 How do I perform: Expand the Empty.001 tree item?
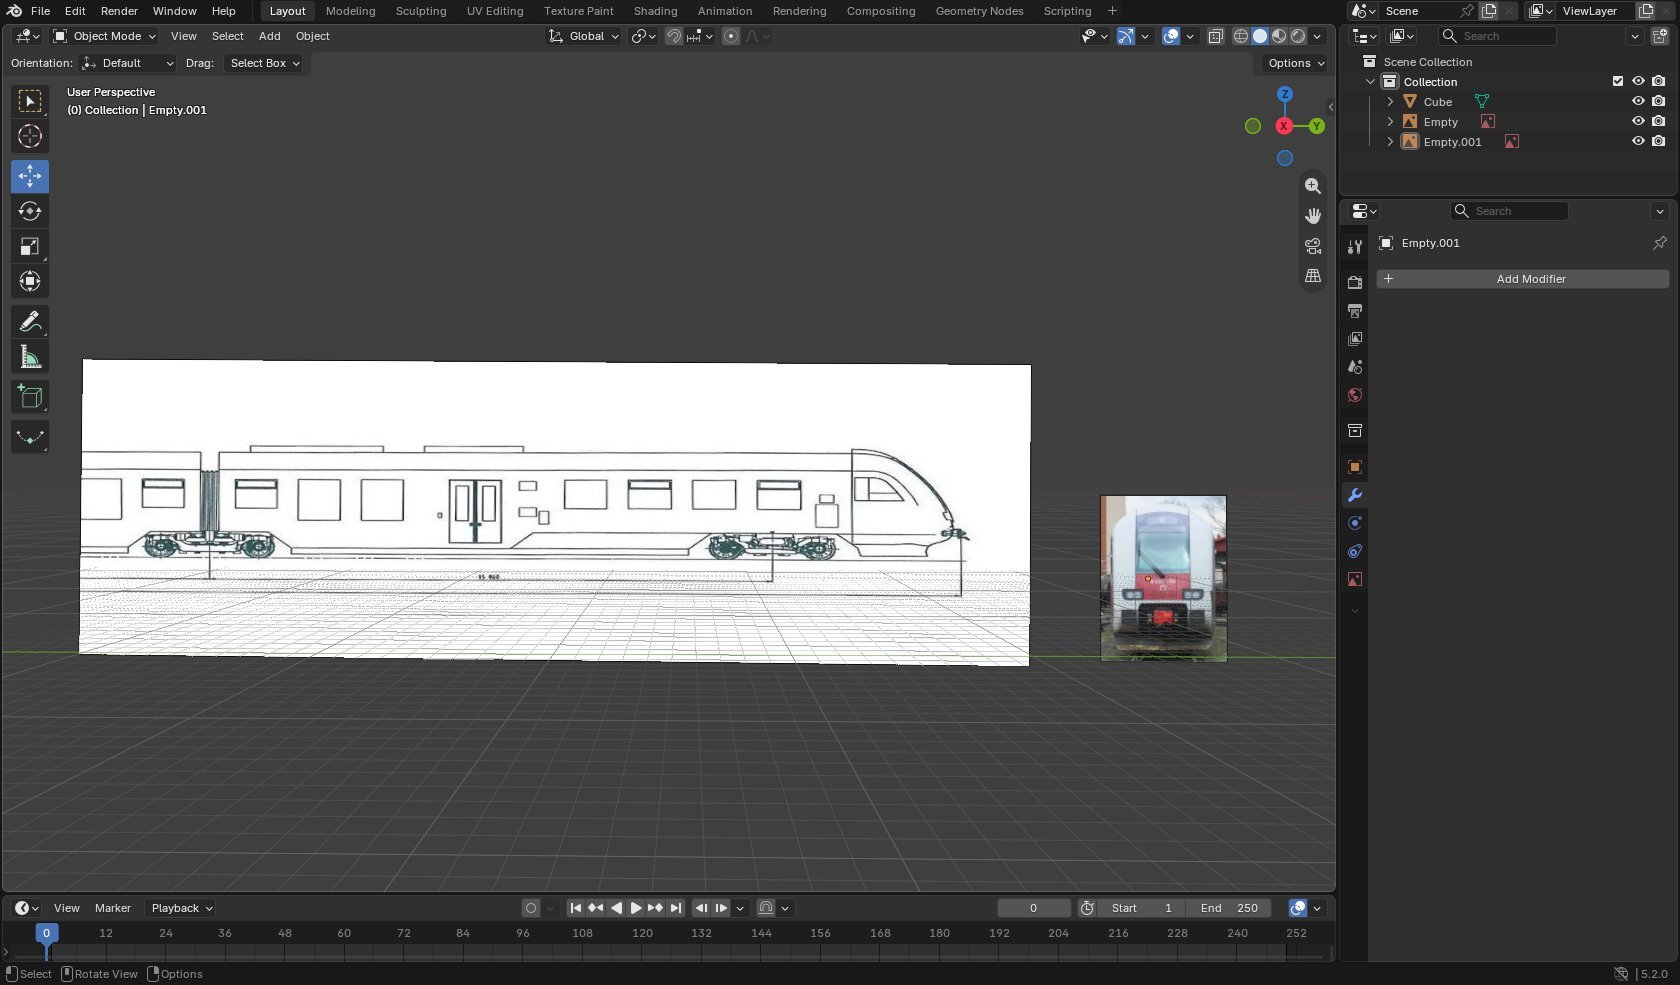click(x=1390, y=141)
